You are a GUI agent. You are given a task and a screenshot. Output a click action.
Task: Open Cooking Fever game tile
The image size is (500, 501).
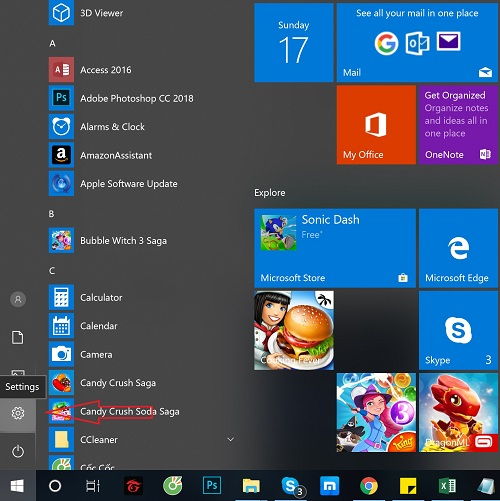(294, 330)
